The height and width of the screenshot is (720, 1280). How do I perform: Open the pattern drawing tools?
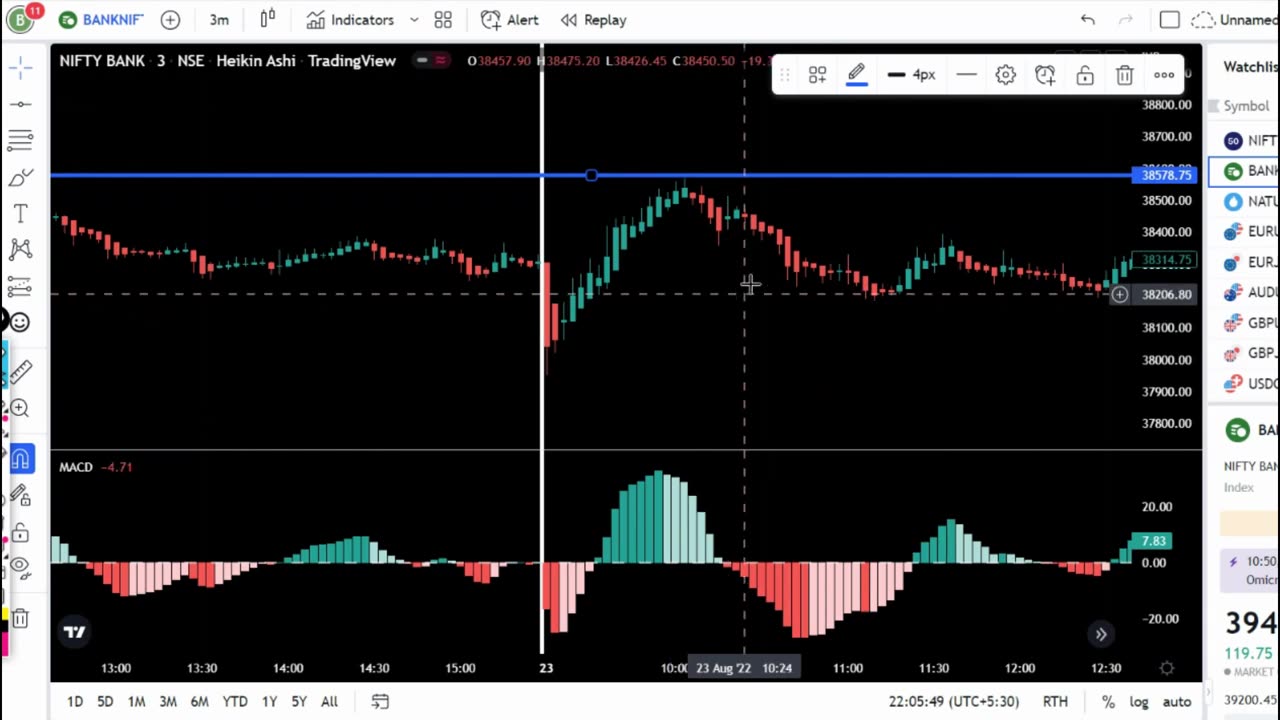click(x=20, y=249)
